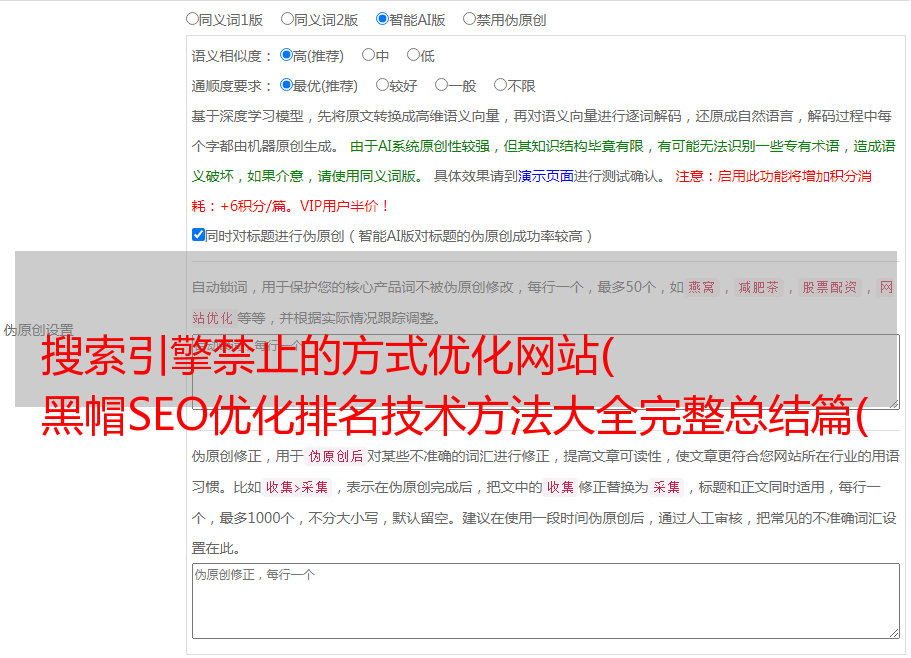Click the auto lock-word textarea

546,372
